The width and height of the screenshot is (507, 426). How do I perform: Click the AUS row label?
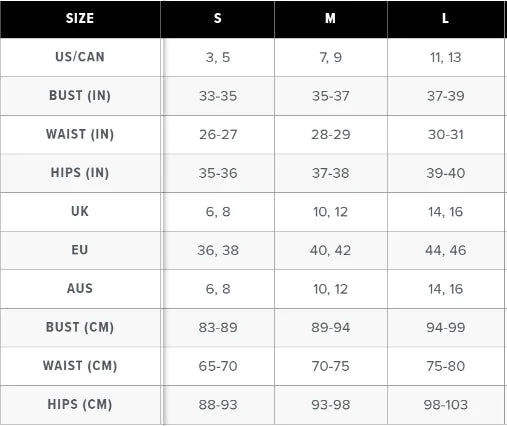(80, 289)
